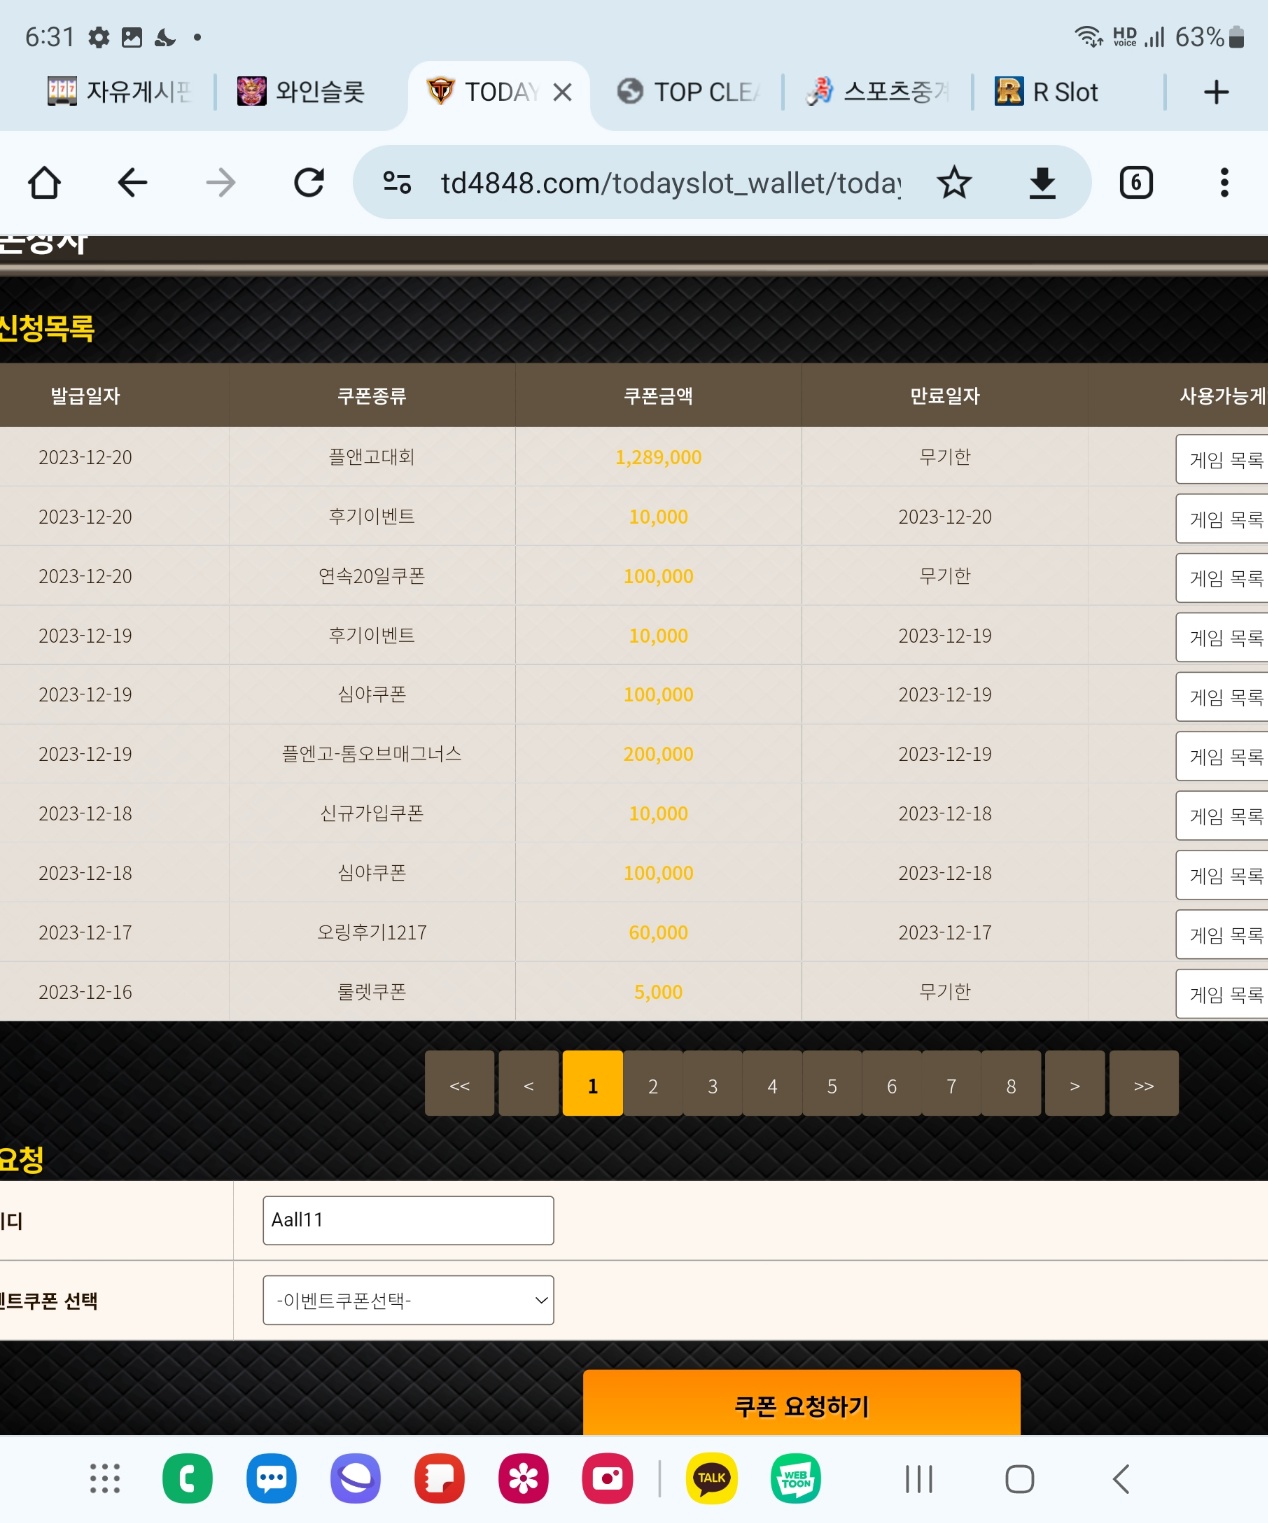
Task: Open KakaoTalk from taskbar
Action: [x=712, y=1479]
